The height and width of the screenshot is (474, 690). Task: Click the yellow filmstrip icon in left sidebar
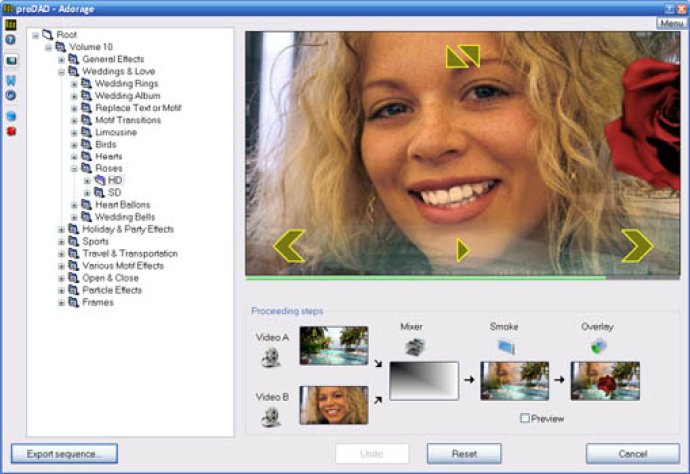click(11, 25)
